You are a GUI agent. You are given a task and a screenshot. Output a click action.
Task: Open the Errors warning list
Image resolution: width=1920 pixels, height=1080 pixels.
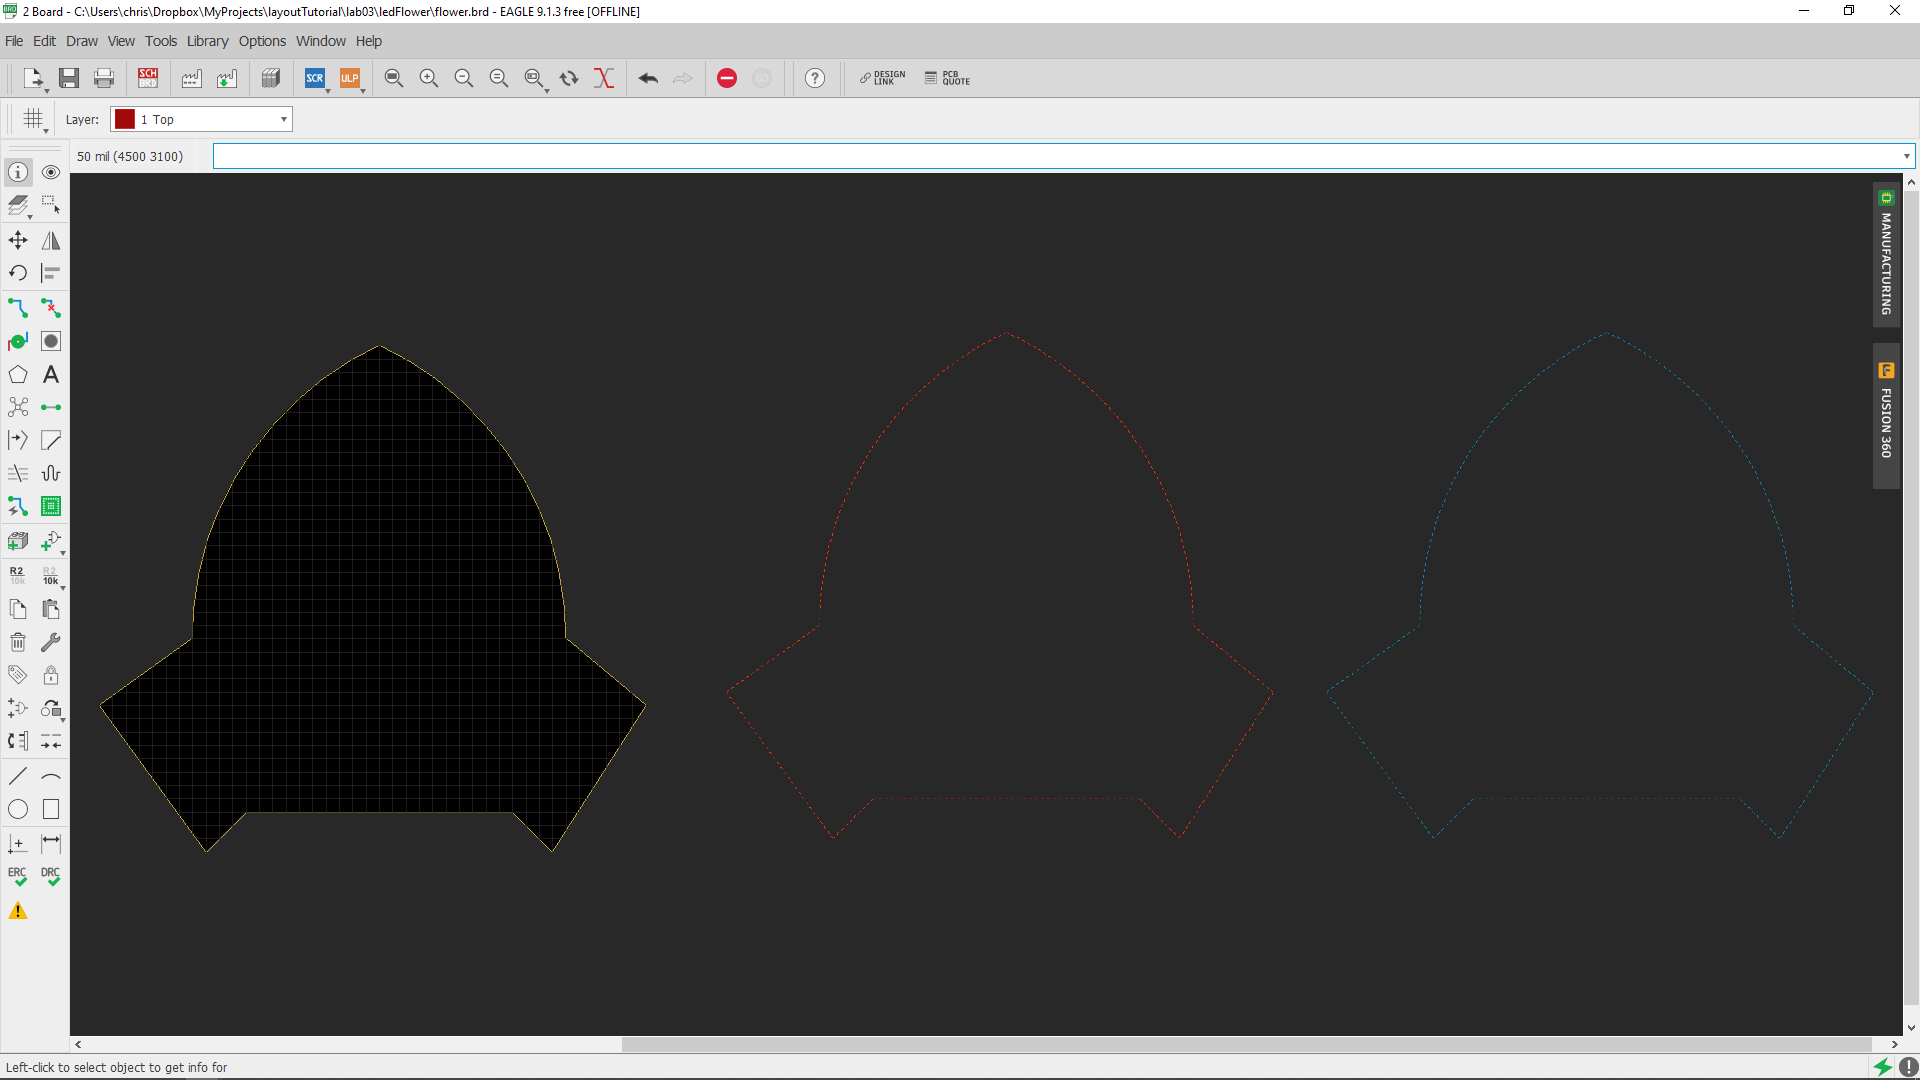[18, 911]
